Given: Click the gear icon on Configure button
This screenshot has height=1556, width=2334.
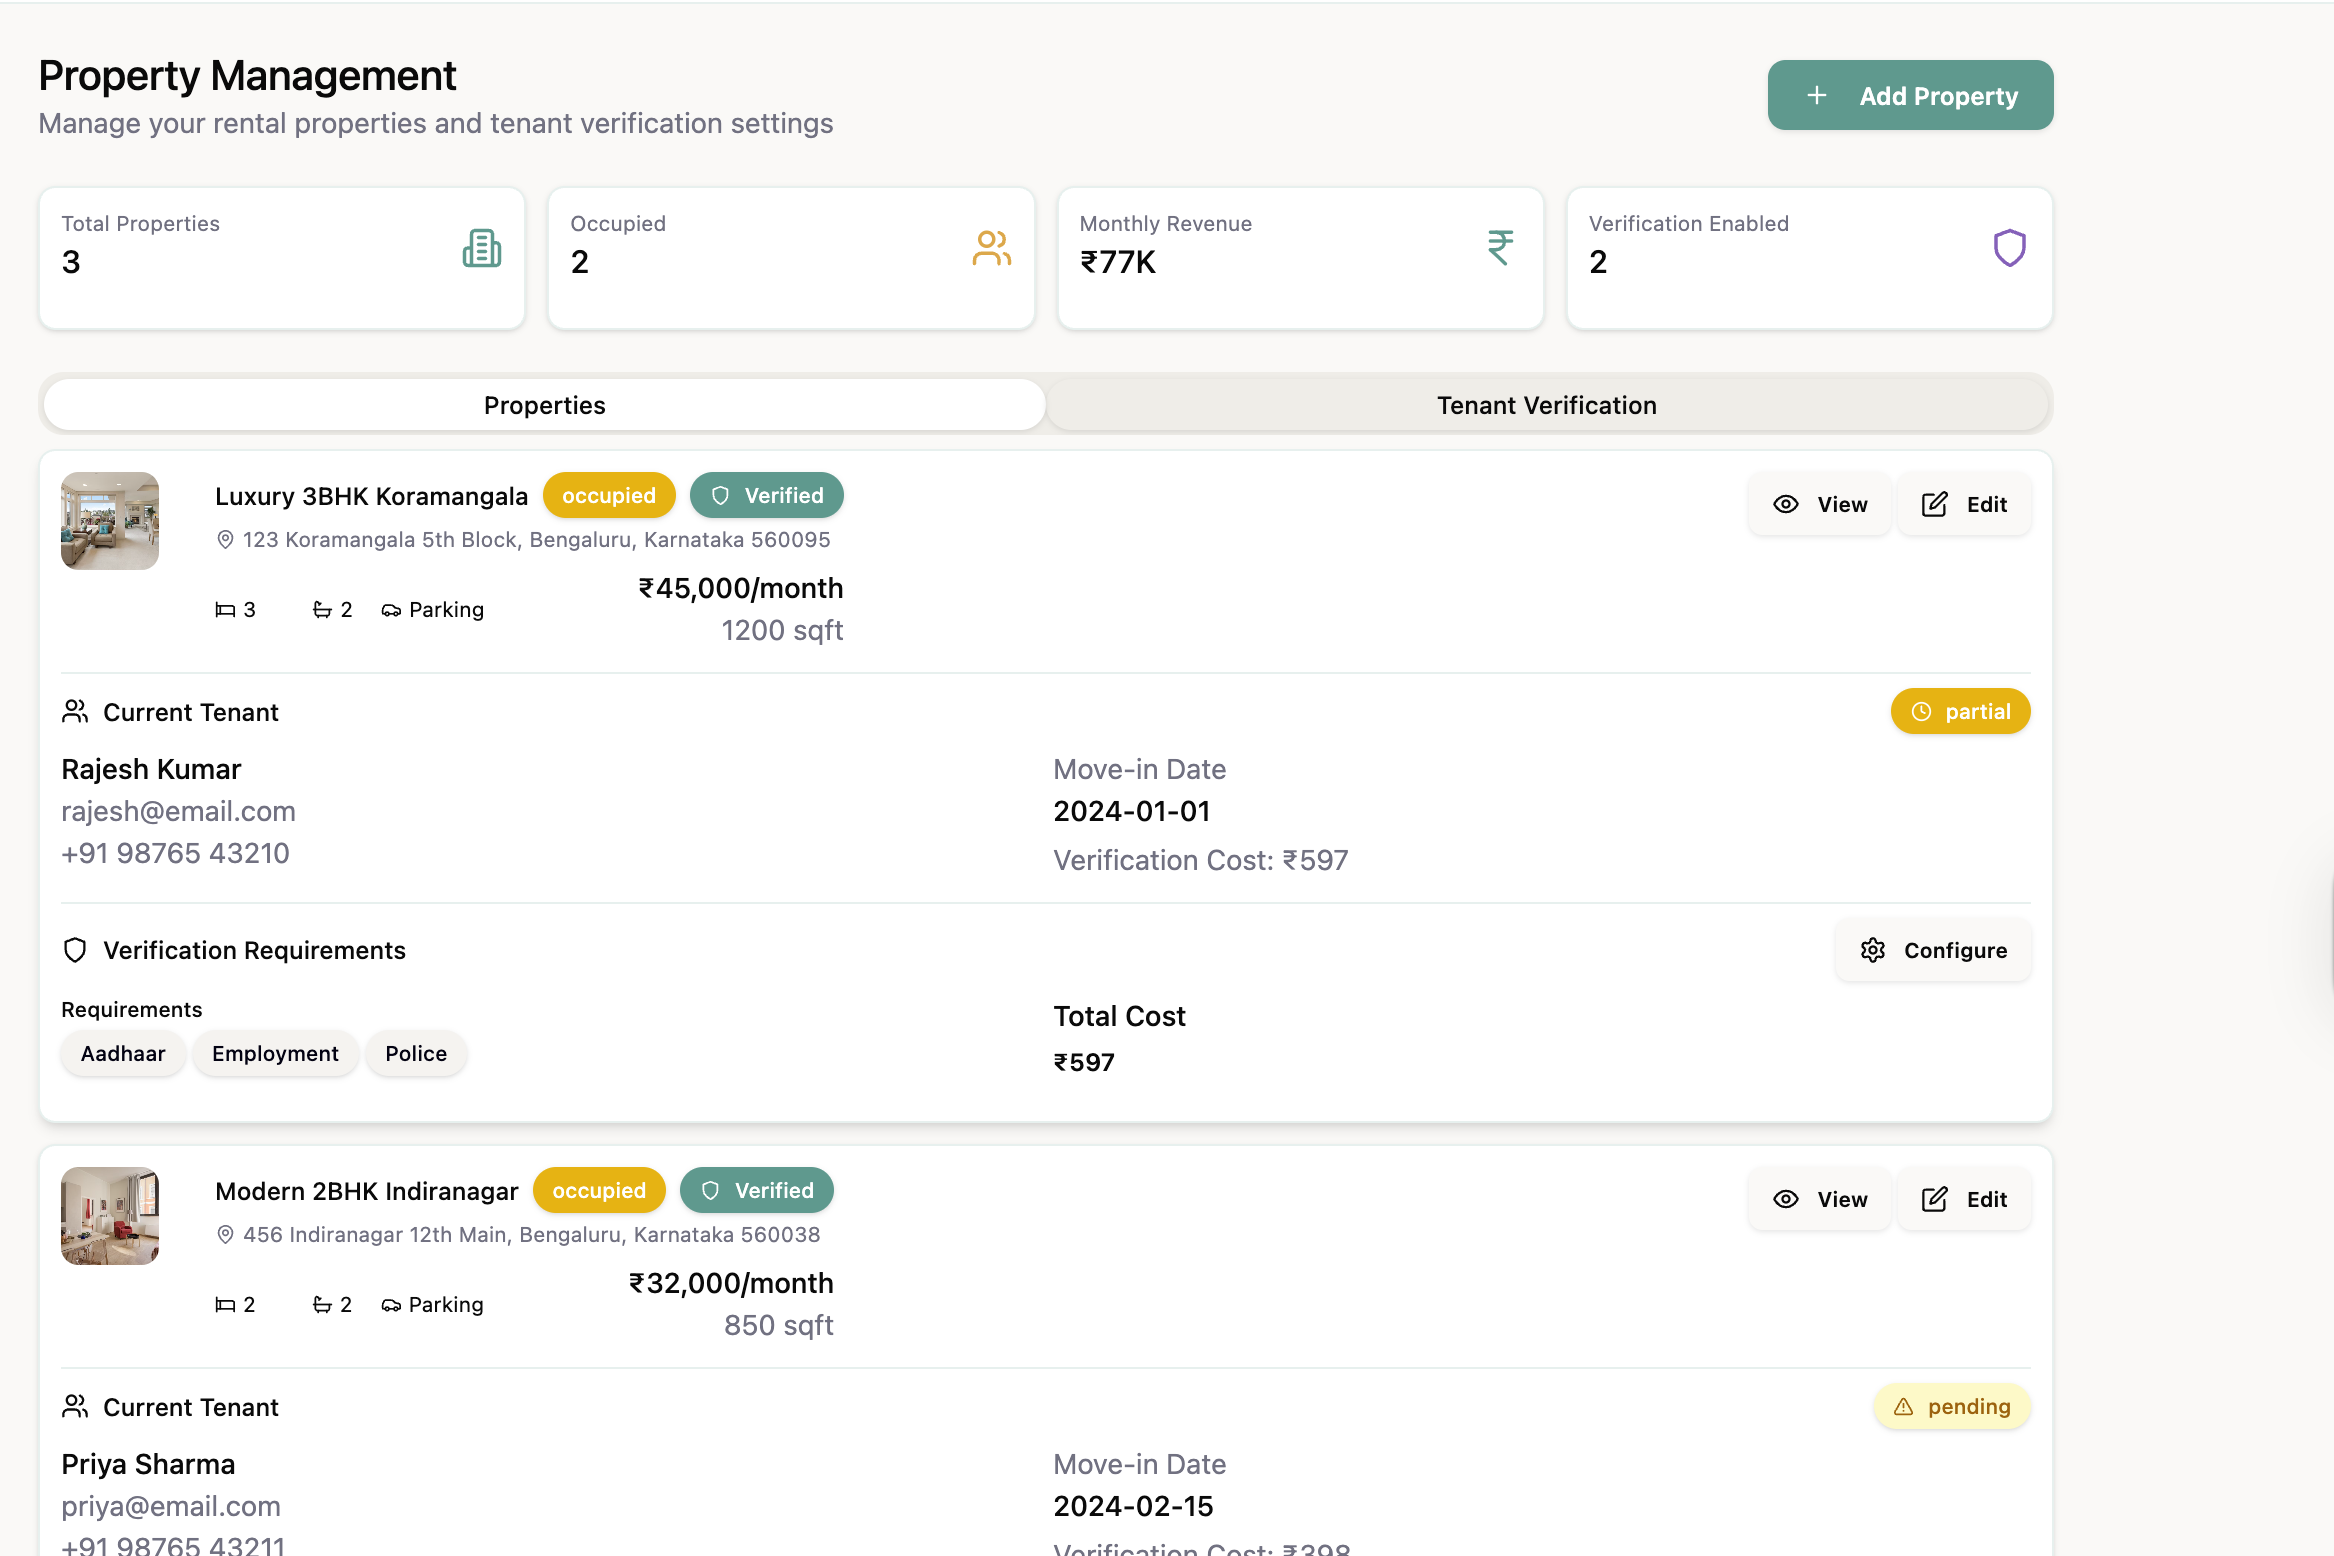Looking at the screenshot, I should coord(1875,950).
